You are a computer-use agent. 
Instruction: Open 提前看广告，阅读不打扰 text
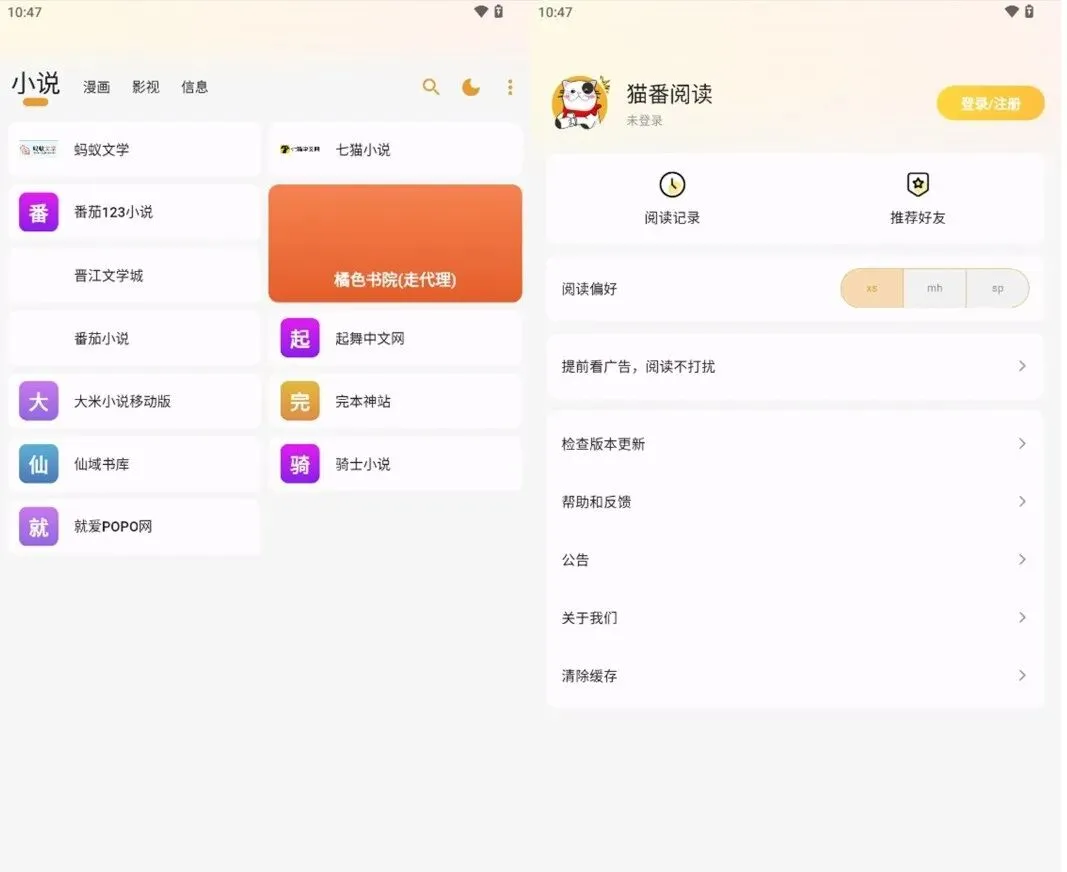[x=638, y=366]
